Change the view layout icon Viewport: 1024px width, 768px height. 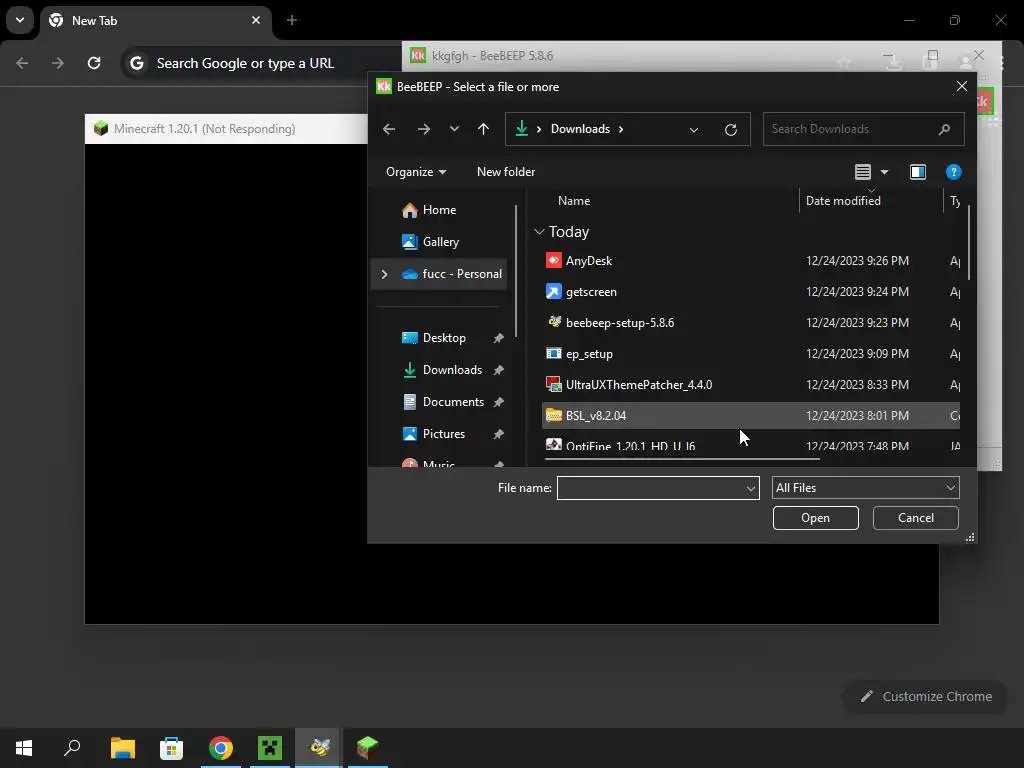[863, 172]
